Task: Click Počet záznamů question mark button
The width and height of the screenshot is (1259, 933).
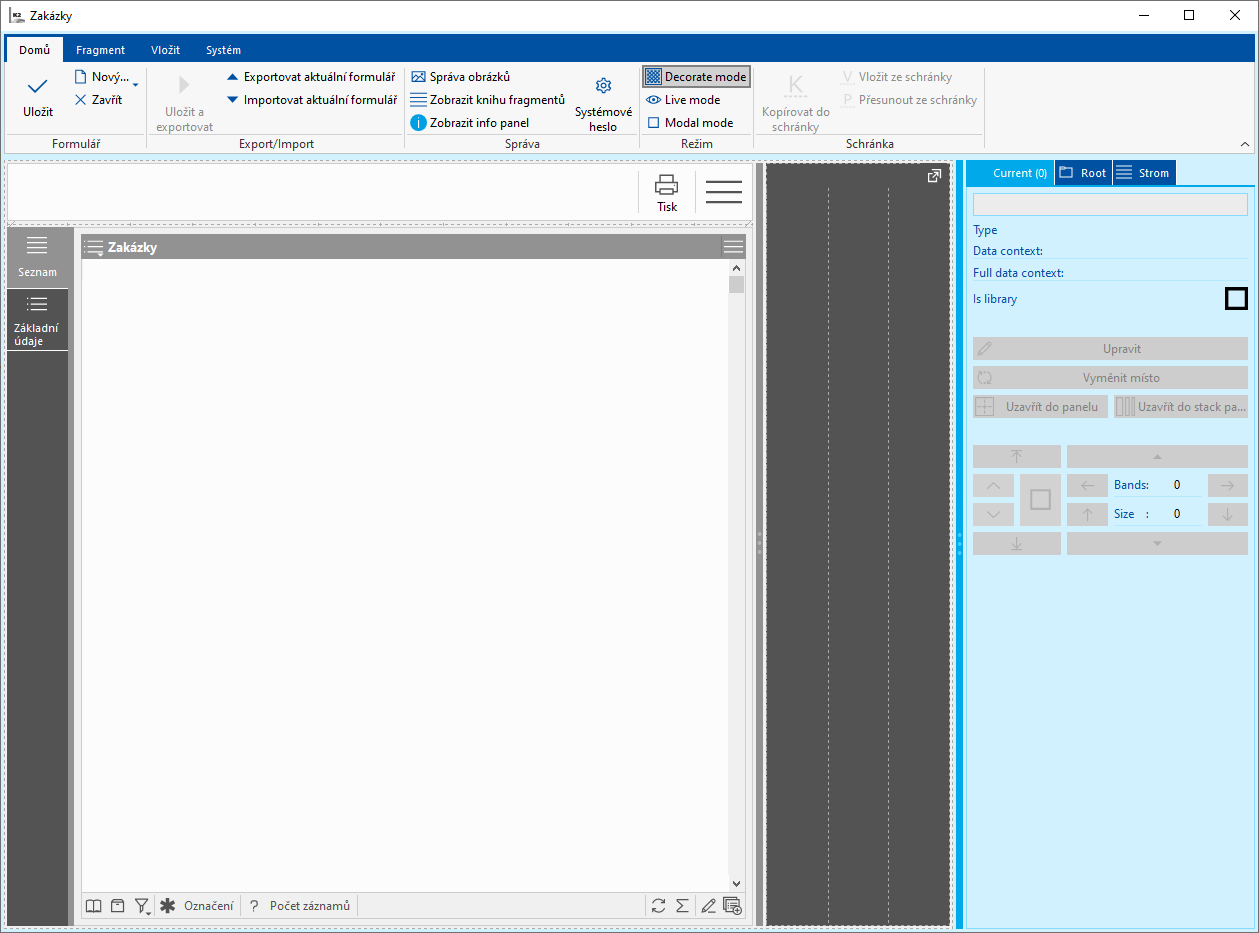Action: coord(299,906)
